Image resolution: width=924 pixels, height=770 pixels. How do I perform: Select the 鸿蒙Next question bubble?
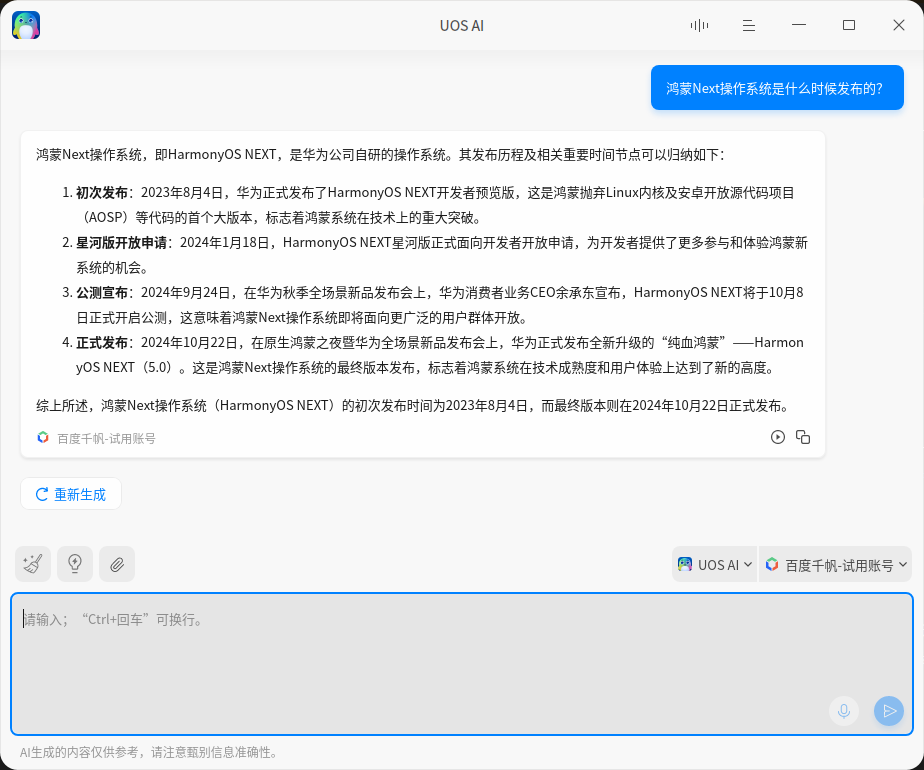point(777,87)
